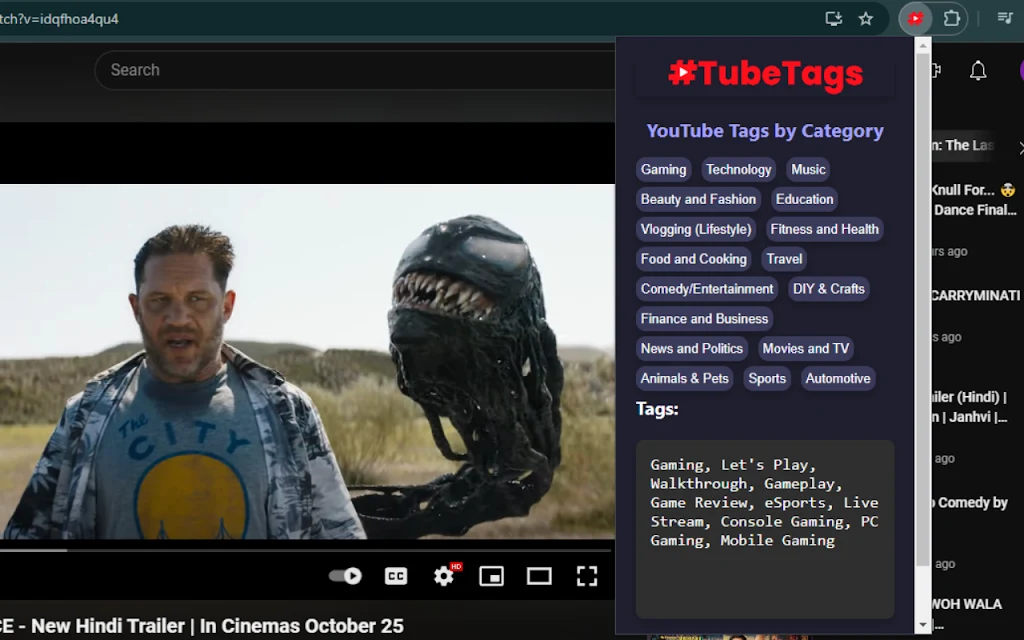Open the Janhvi Hindi trailer suggestion
Viewport: 1024px width, 640px height.
pos(969,407)
